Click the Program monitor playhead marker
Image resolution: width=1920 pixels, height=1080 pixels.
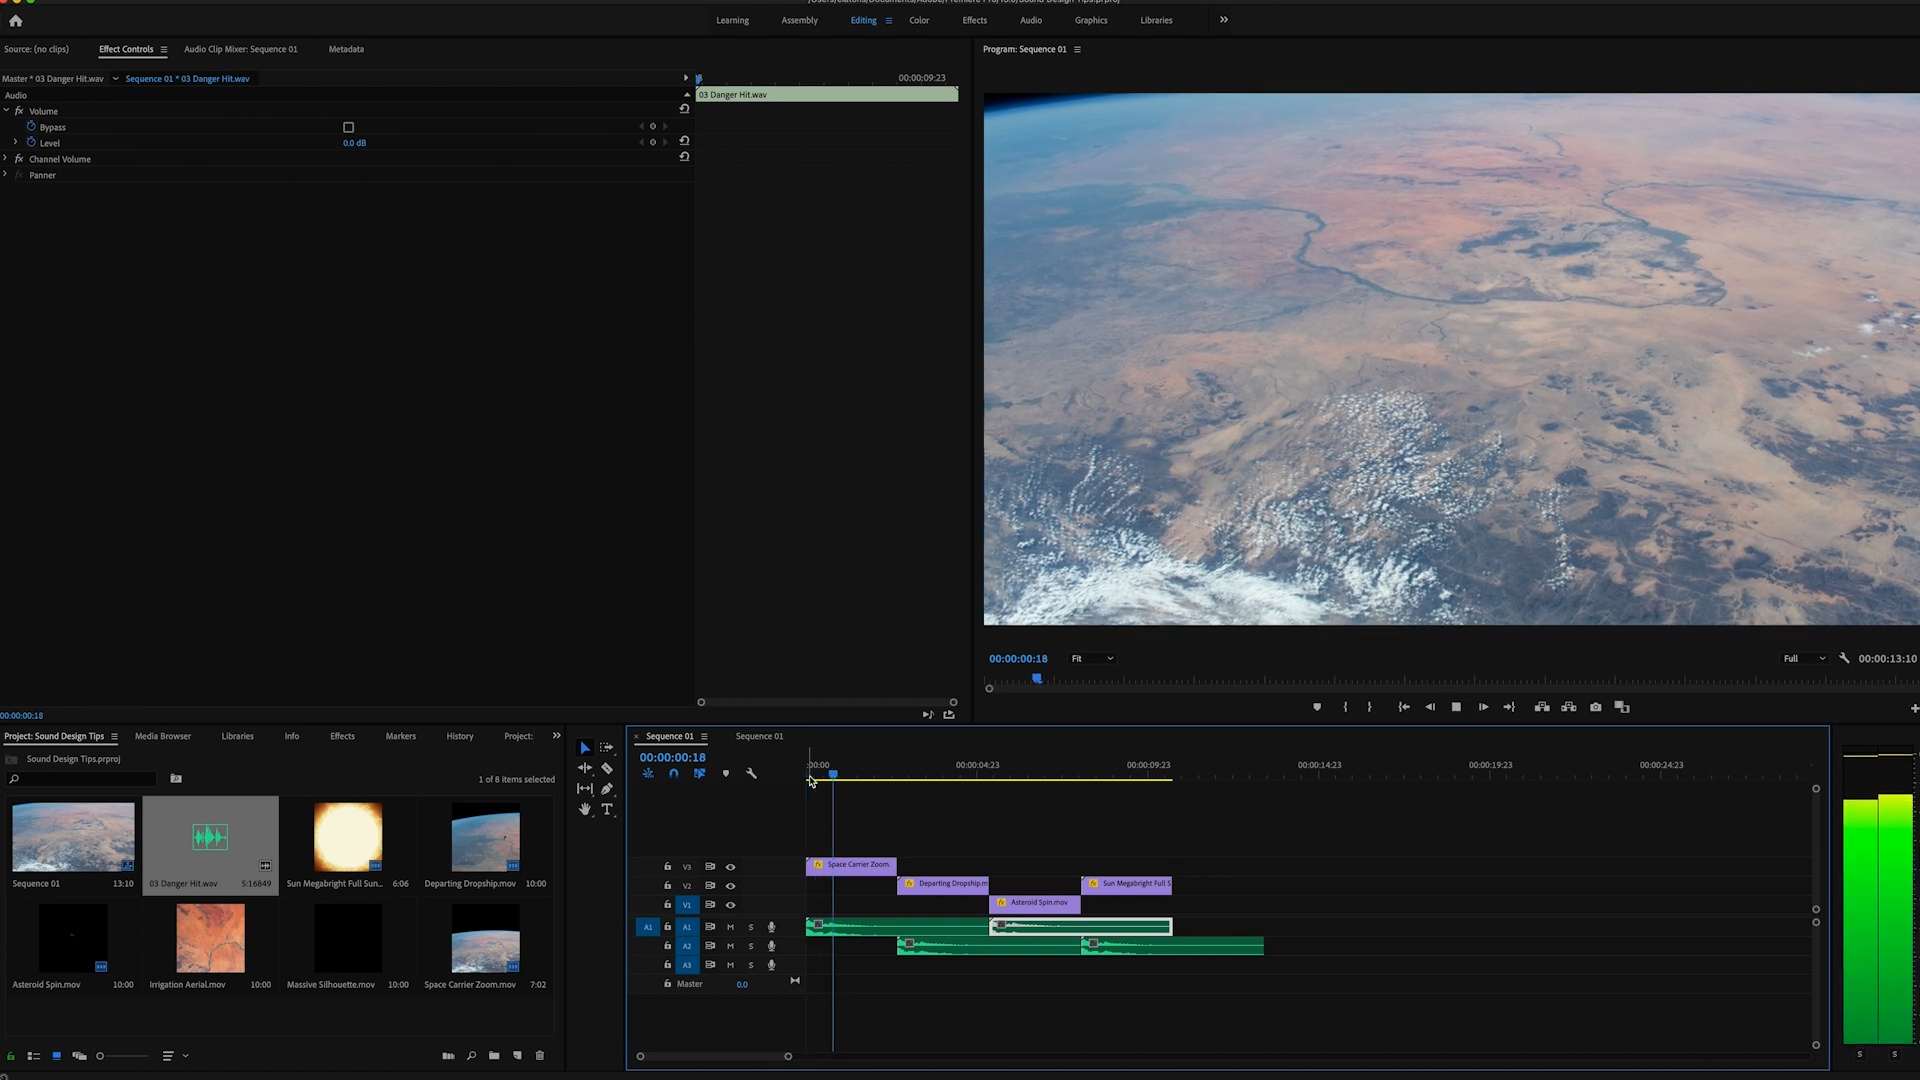(x=1037, y=679)
